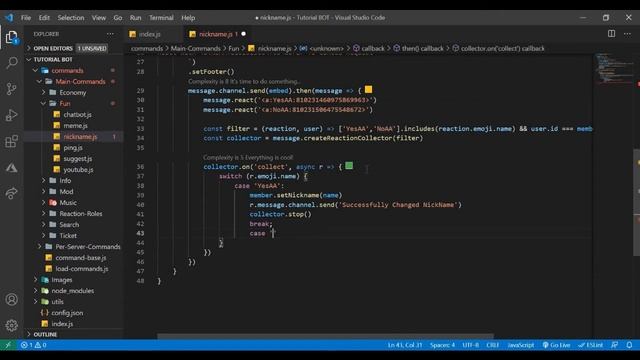
Task: Click the yellow complexity indicator on line 29
Action: click(x=368, y=89)
